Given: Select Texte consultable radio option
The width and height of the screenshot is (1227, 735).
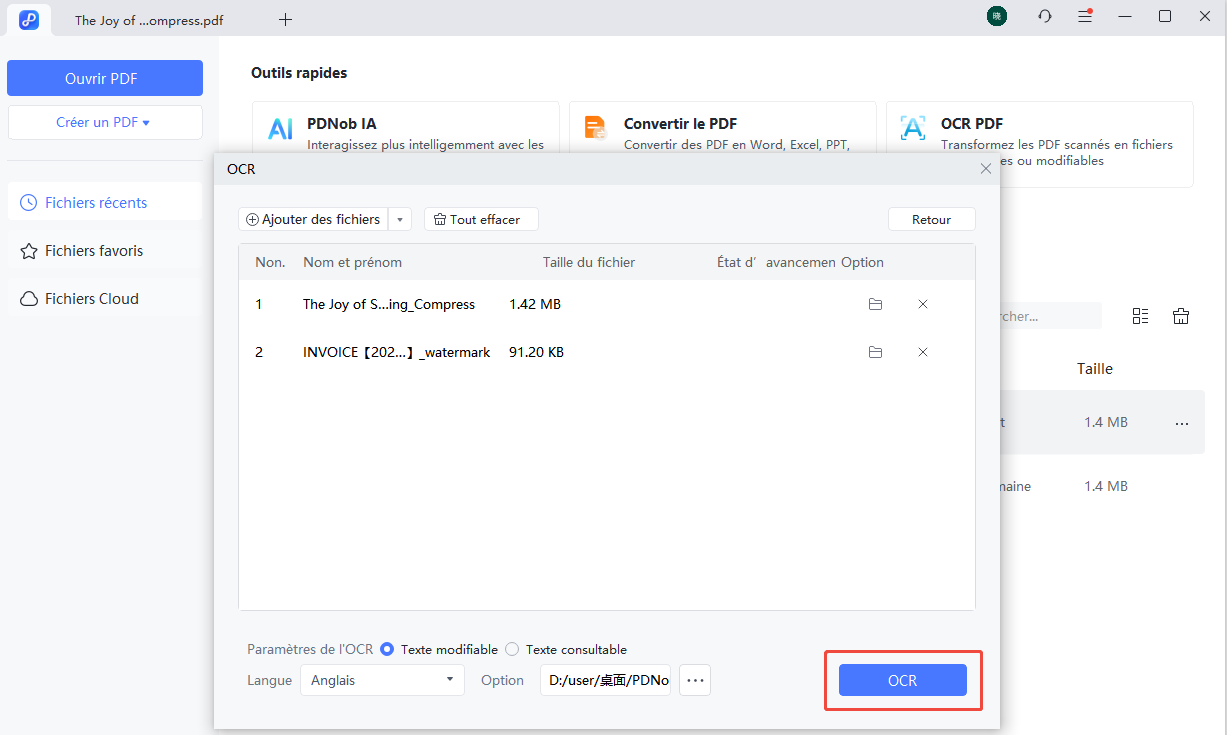Looking at the screenshot, I should click(x=512, y=649).
